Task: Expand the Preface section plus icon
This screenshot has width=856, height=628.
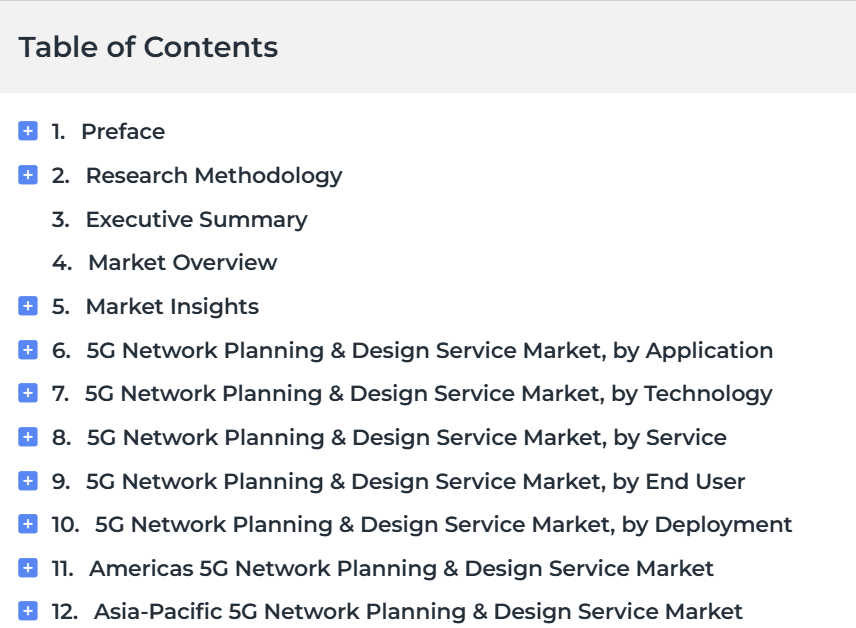Action: coord(28,131)
